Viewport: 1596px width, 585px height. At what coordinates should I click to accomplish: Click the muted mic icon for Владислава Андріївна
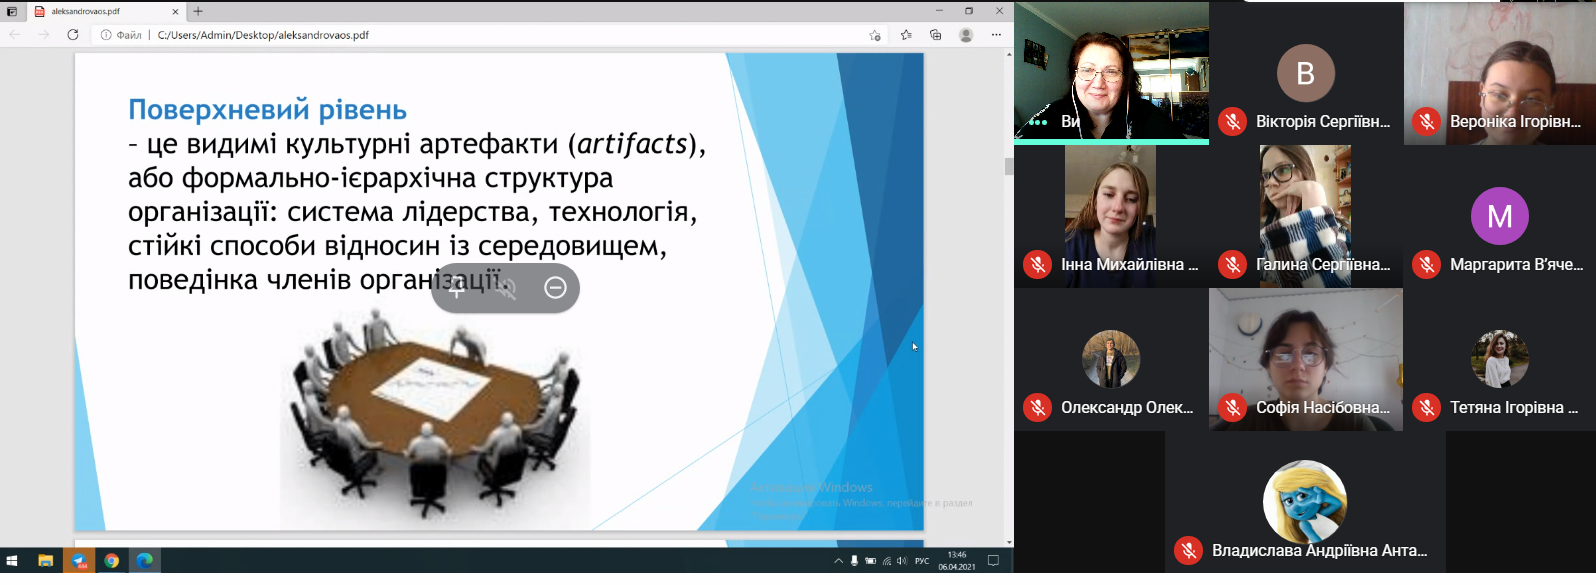point(1189,550)
